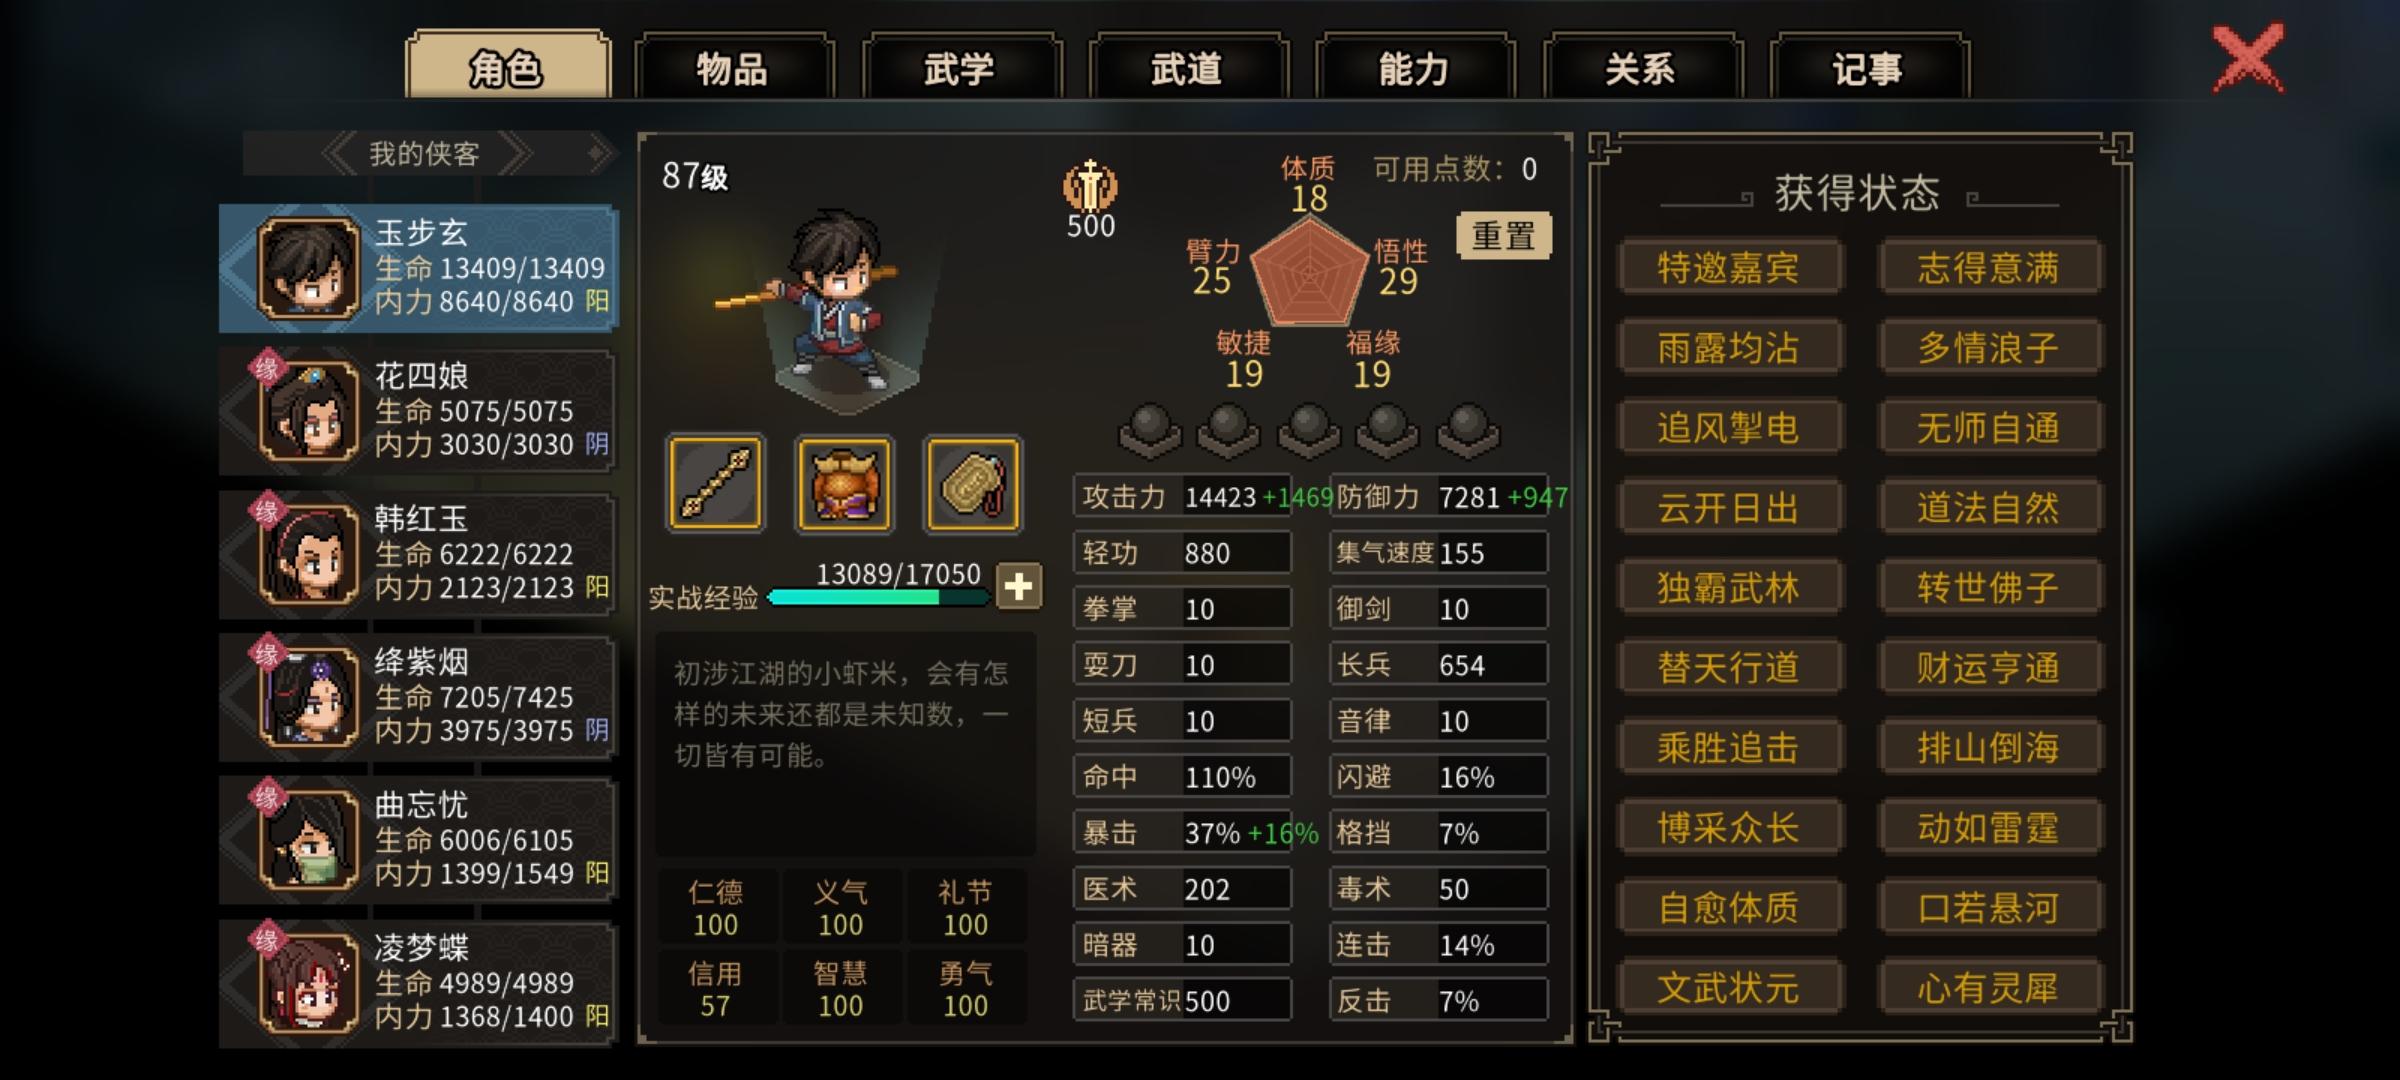The image size is (2400, 1080).
Task: Select 曲忘忧's portrait with green mask
Action: [x=309, y=840]
